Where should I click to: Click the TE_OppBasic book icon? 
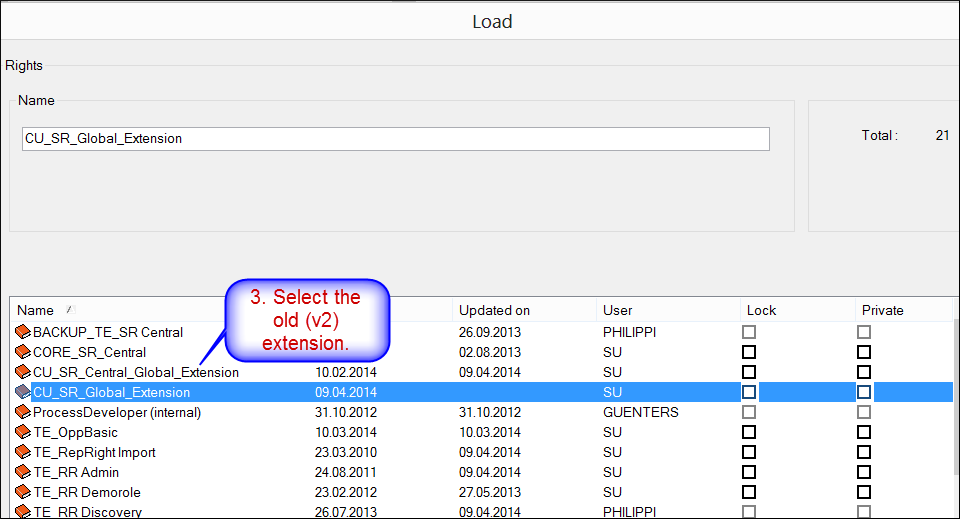click(22, 432)
